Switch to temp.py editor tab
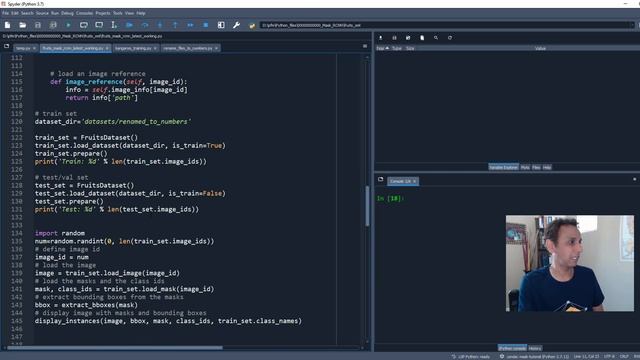 (24, 48)
